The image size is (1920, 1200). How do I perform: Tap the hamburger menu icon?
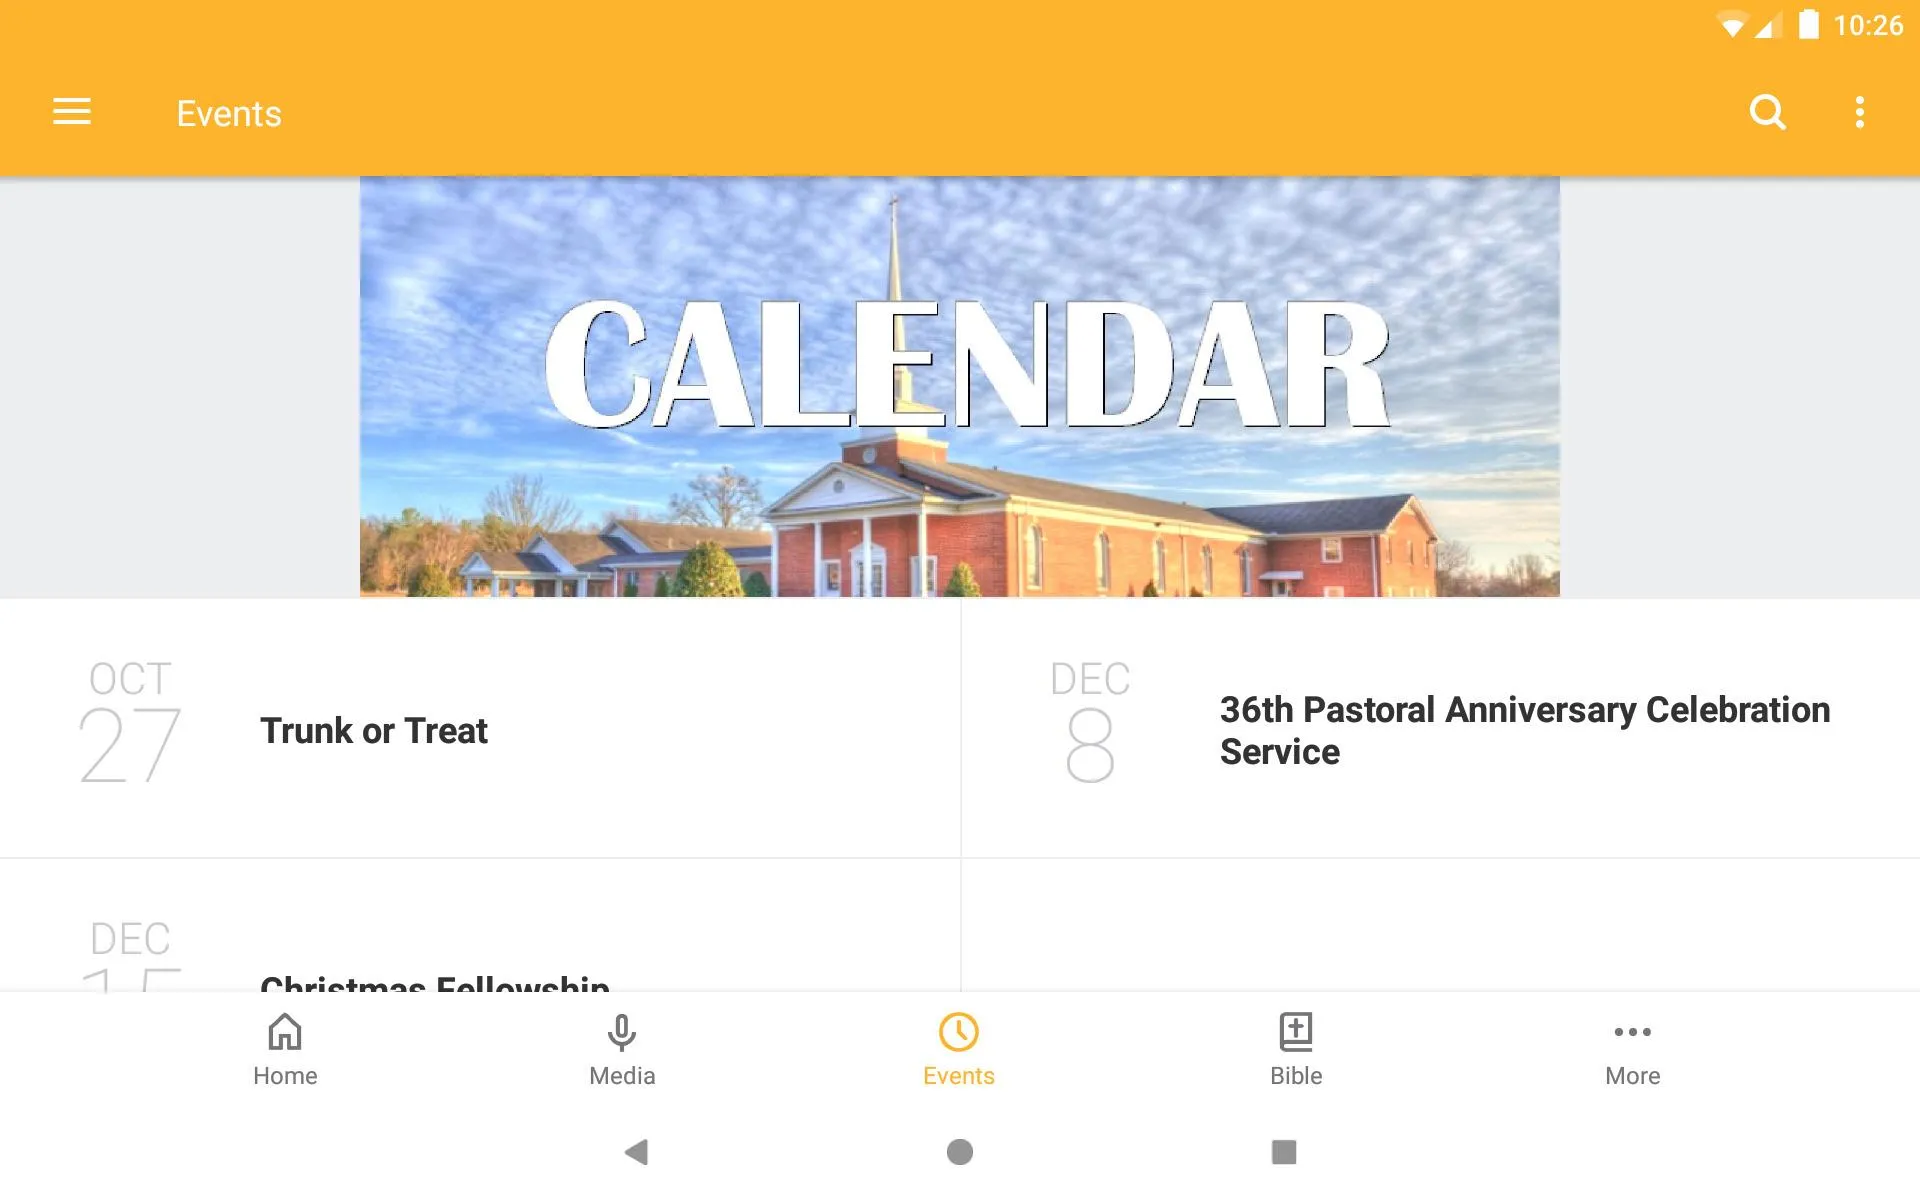click(x=70, y=112)
